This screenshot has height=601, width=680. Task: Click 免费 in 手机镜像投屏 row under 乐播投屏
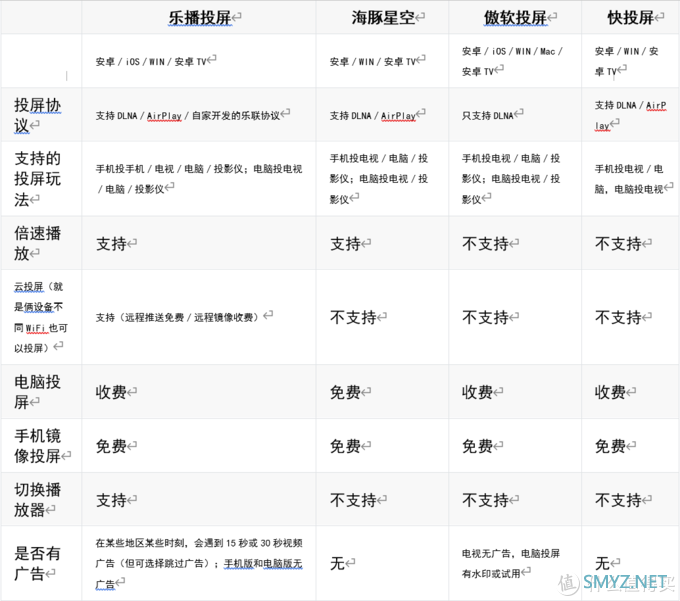111,446
